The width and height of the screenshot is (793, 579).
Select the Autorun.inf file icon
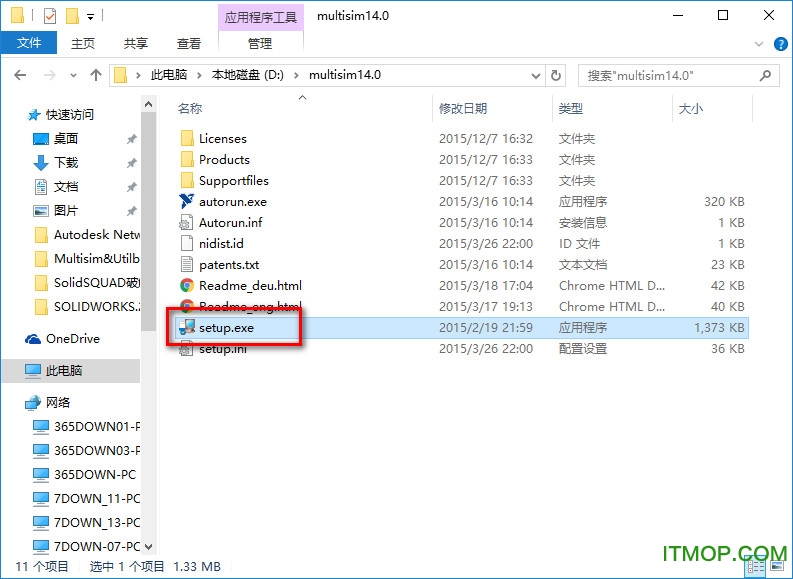coord(187,222)
